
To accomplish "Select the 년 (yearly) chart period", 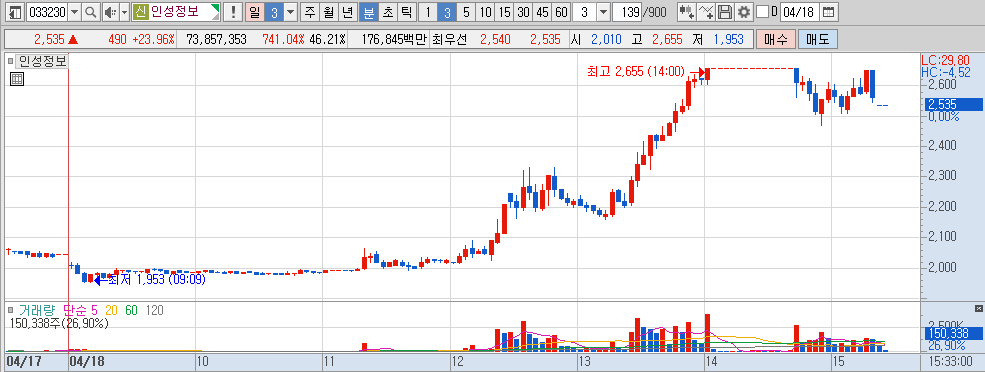I will (347, 11).
